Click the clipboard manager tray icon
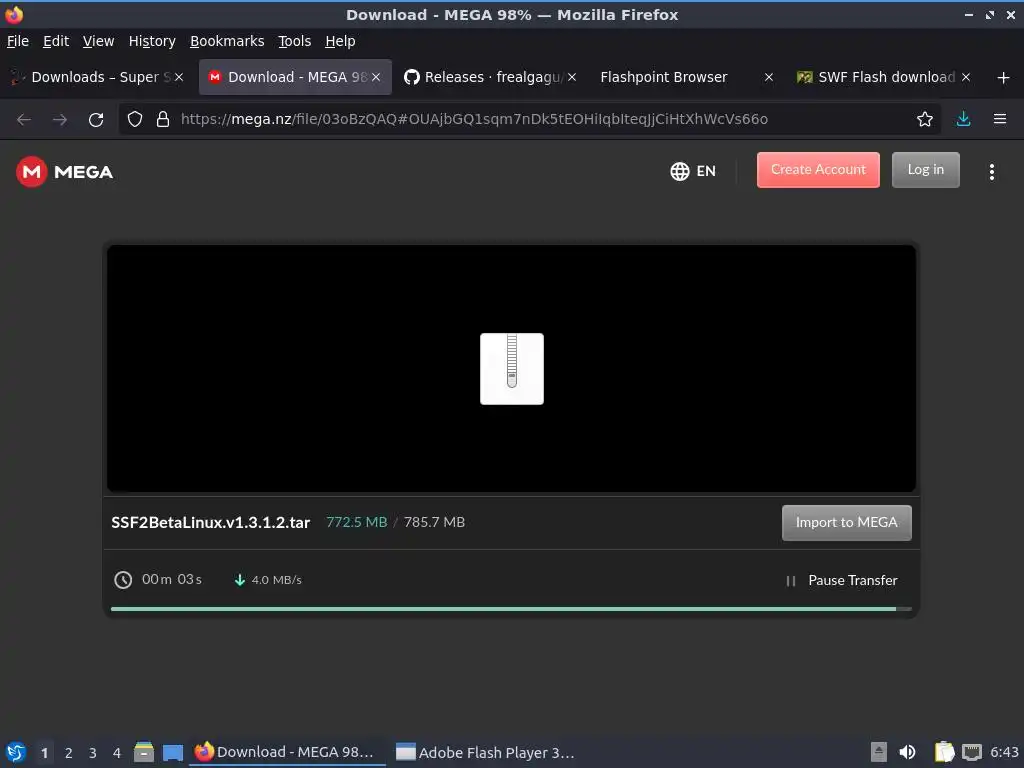Image resolution: width=1024 pixels, height=768 pixels. pyautogui.click(x=944, y=752)
